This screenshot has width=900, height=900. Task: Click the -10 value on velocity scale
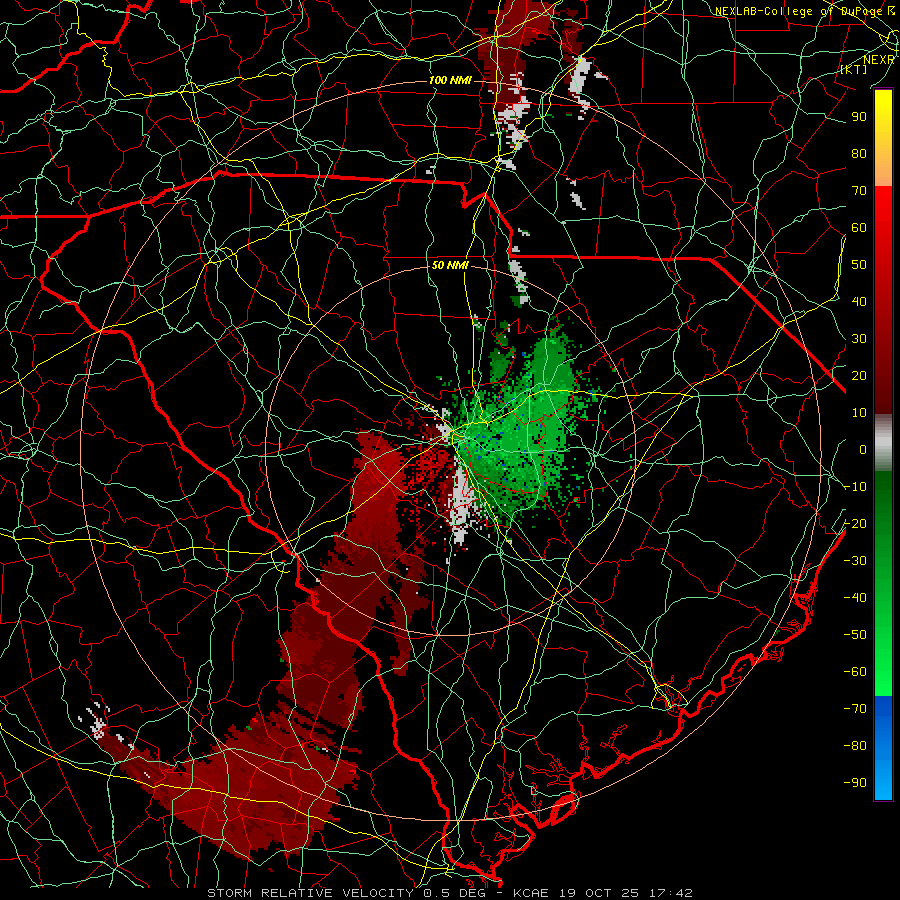[855, 487]
